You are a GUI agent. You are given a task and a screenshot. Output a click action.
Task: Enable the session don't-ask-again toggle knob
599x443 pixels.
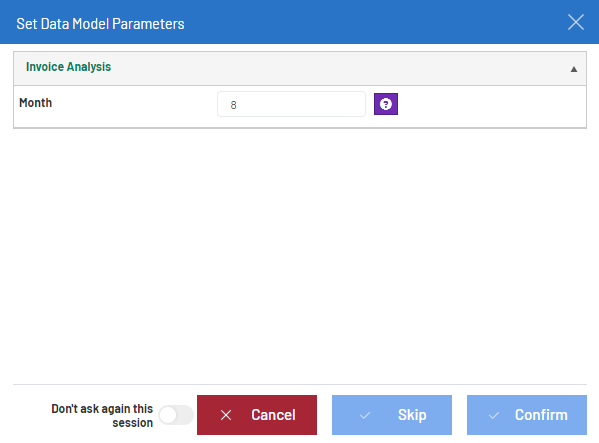pyautogui.click(x=168, y=415)
